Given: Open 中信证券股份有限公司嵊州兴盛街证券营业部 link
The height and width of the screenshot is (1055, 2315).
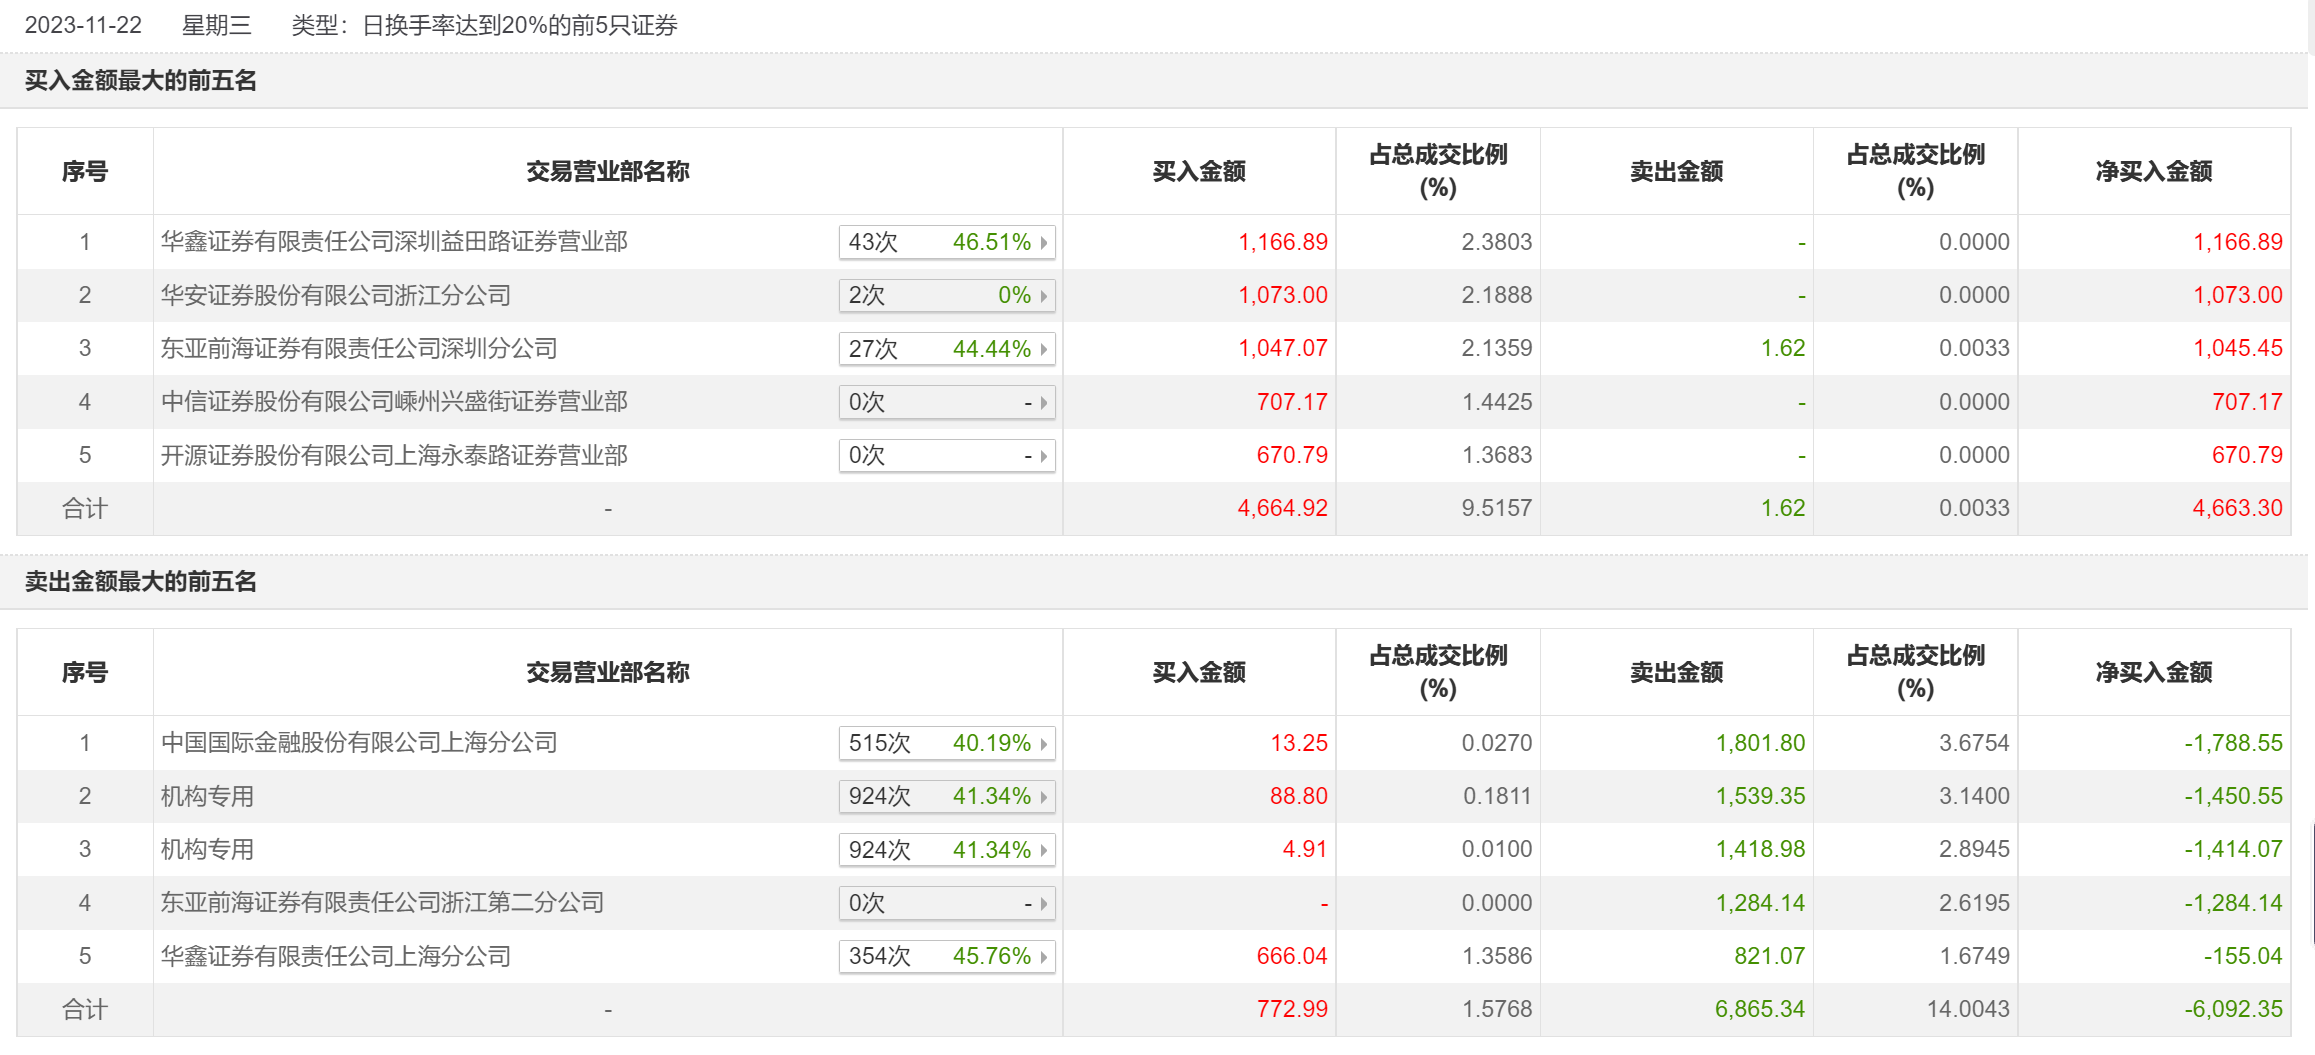Looking at the screenshot, I should coord(394,402).
